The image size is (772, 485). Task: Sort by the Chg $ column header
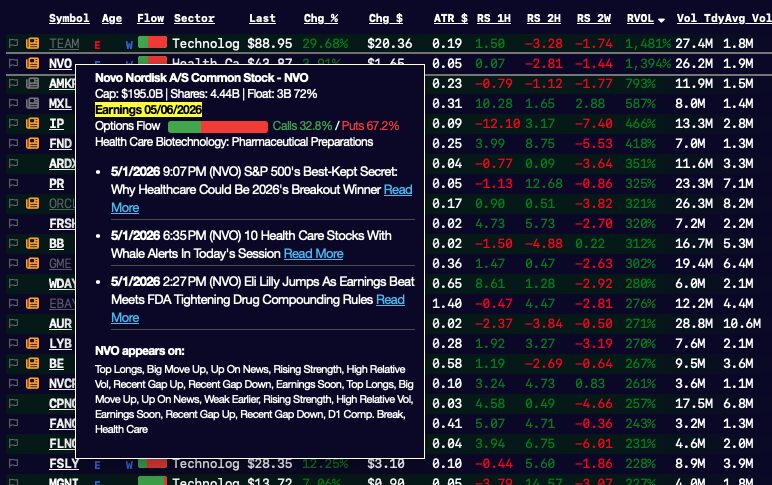(x=386, y=18)
